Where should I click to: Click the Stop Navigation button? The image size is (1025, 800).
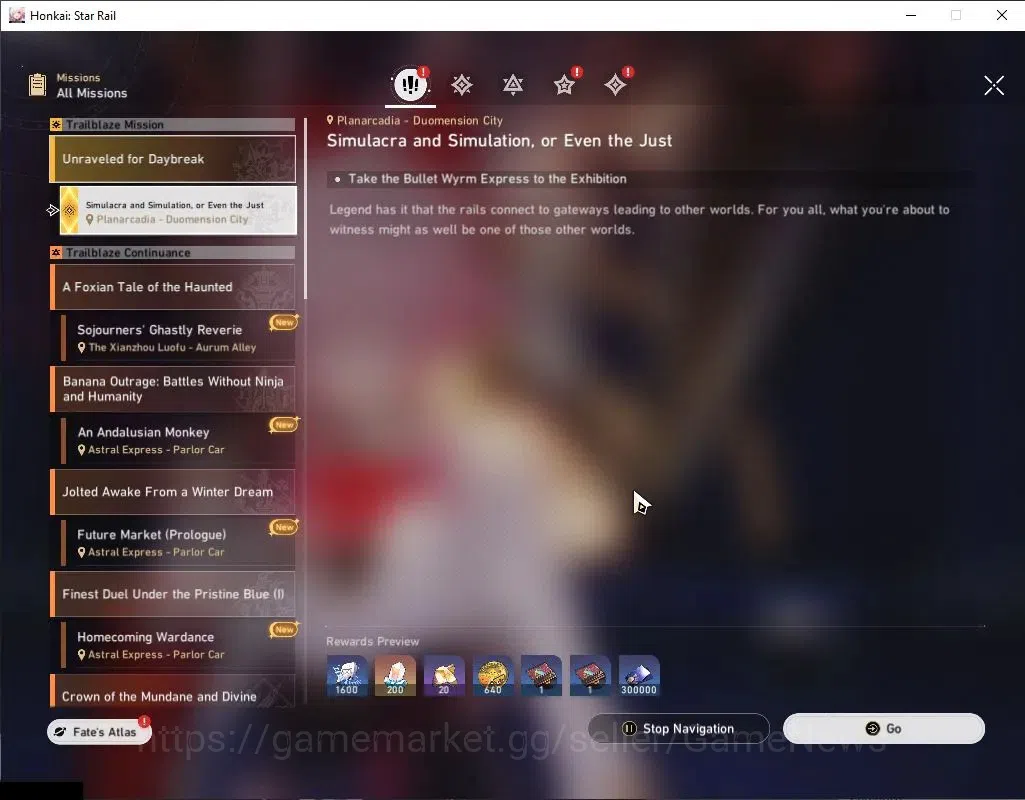pyautogui.click(x=679, y=728)
